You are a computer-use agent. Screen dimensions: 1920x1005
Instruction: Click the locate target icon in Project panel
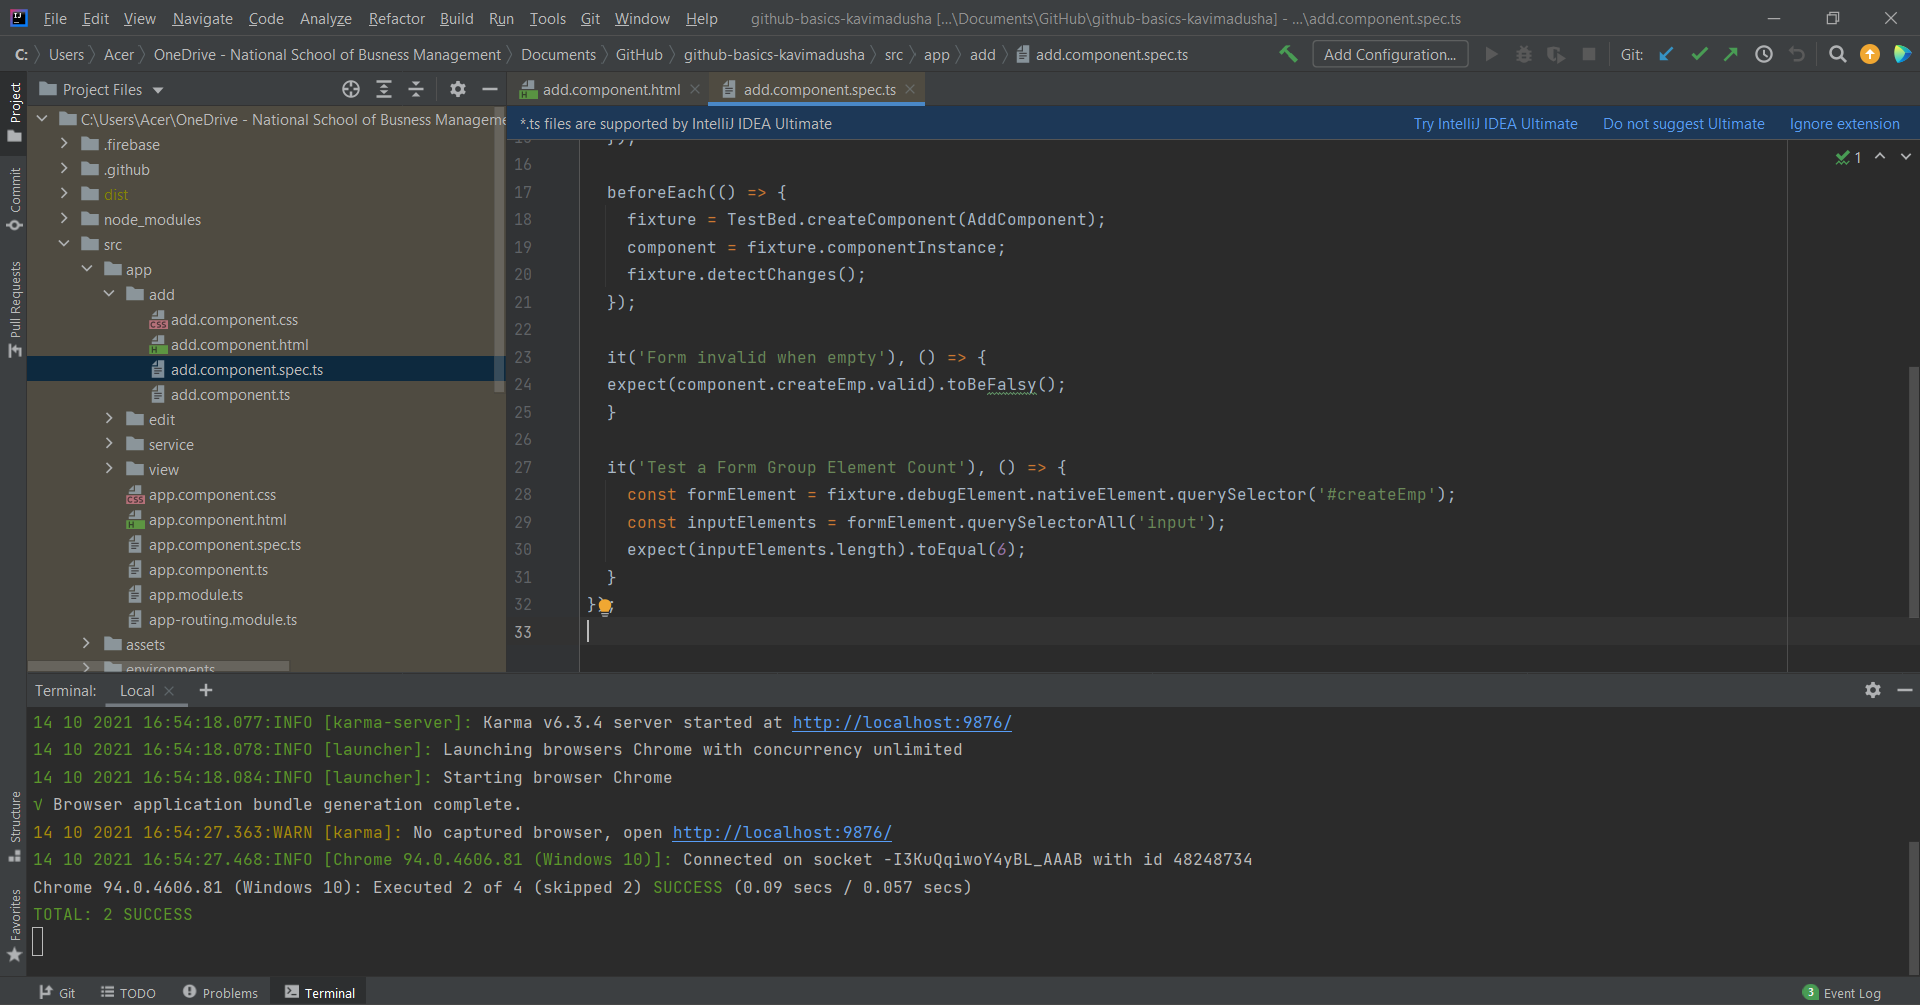(x=351, y=89)
